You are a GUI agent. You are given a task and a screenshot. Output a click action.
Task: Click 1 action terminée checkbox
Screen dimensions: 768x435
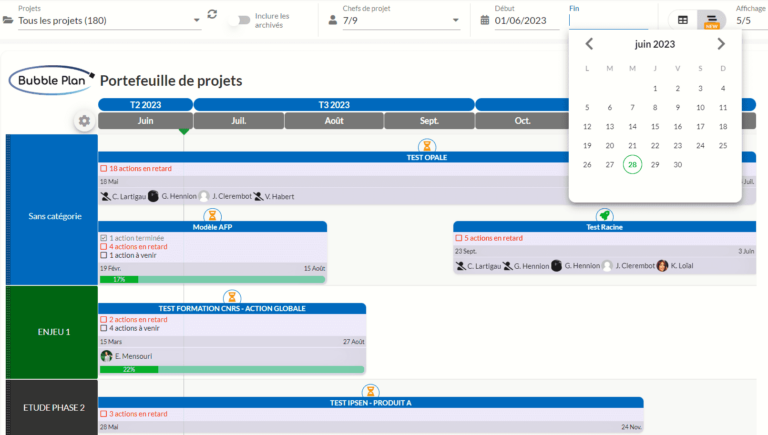coord(104,238)
